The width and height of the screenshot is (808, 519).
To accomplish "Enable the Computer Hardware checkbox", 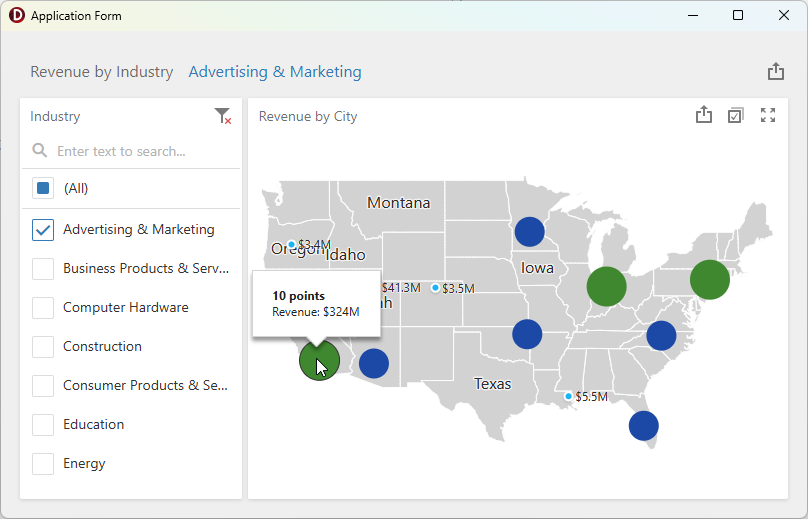I will 43,308.
